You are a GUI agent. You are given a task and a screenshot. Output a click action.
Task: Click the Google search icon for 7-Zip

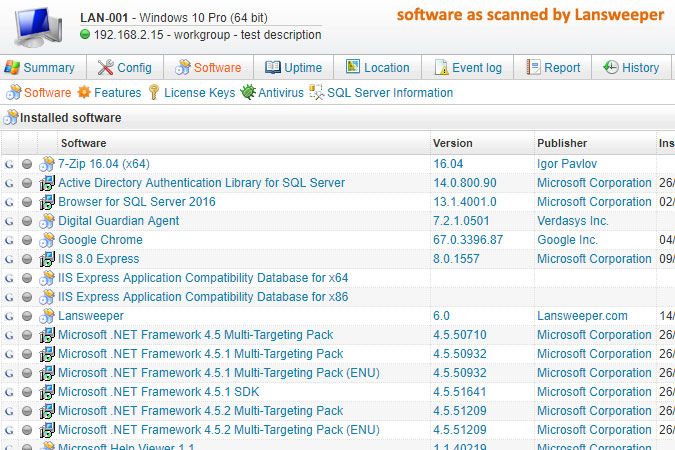pos(9,164)
